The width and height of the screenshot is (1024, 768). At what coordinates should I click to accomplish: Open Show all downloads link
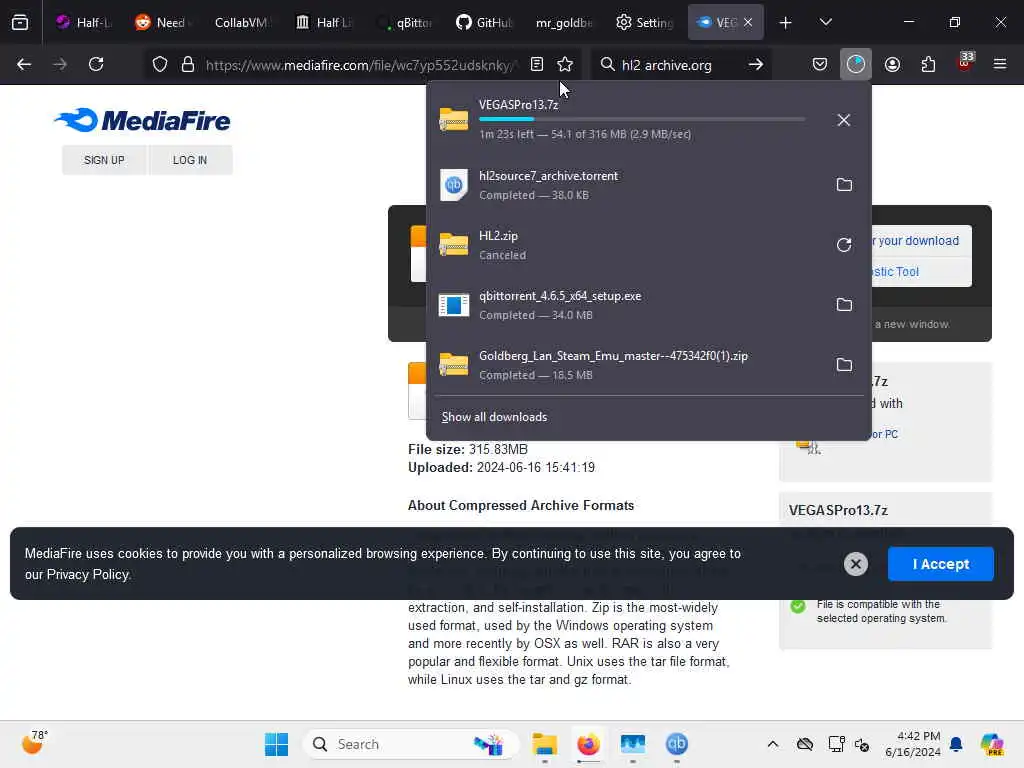point(494,417)
